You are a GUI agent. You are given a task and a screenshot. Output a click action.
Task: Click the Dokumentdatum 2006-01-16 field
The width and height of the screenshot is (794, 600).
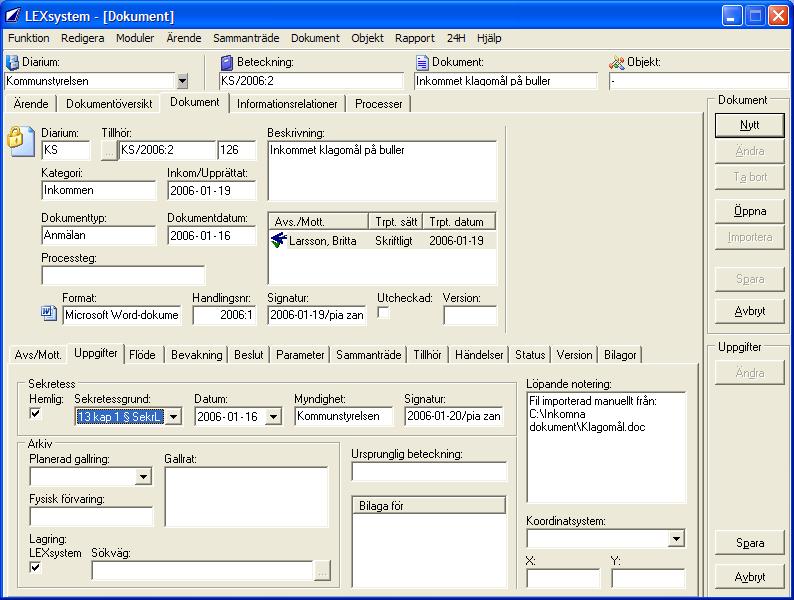pyautogui.click(x=212, y=236)
